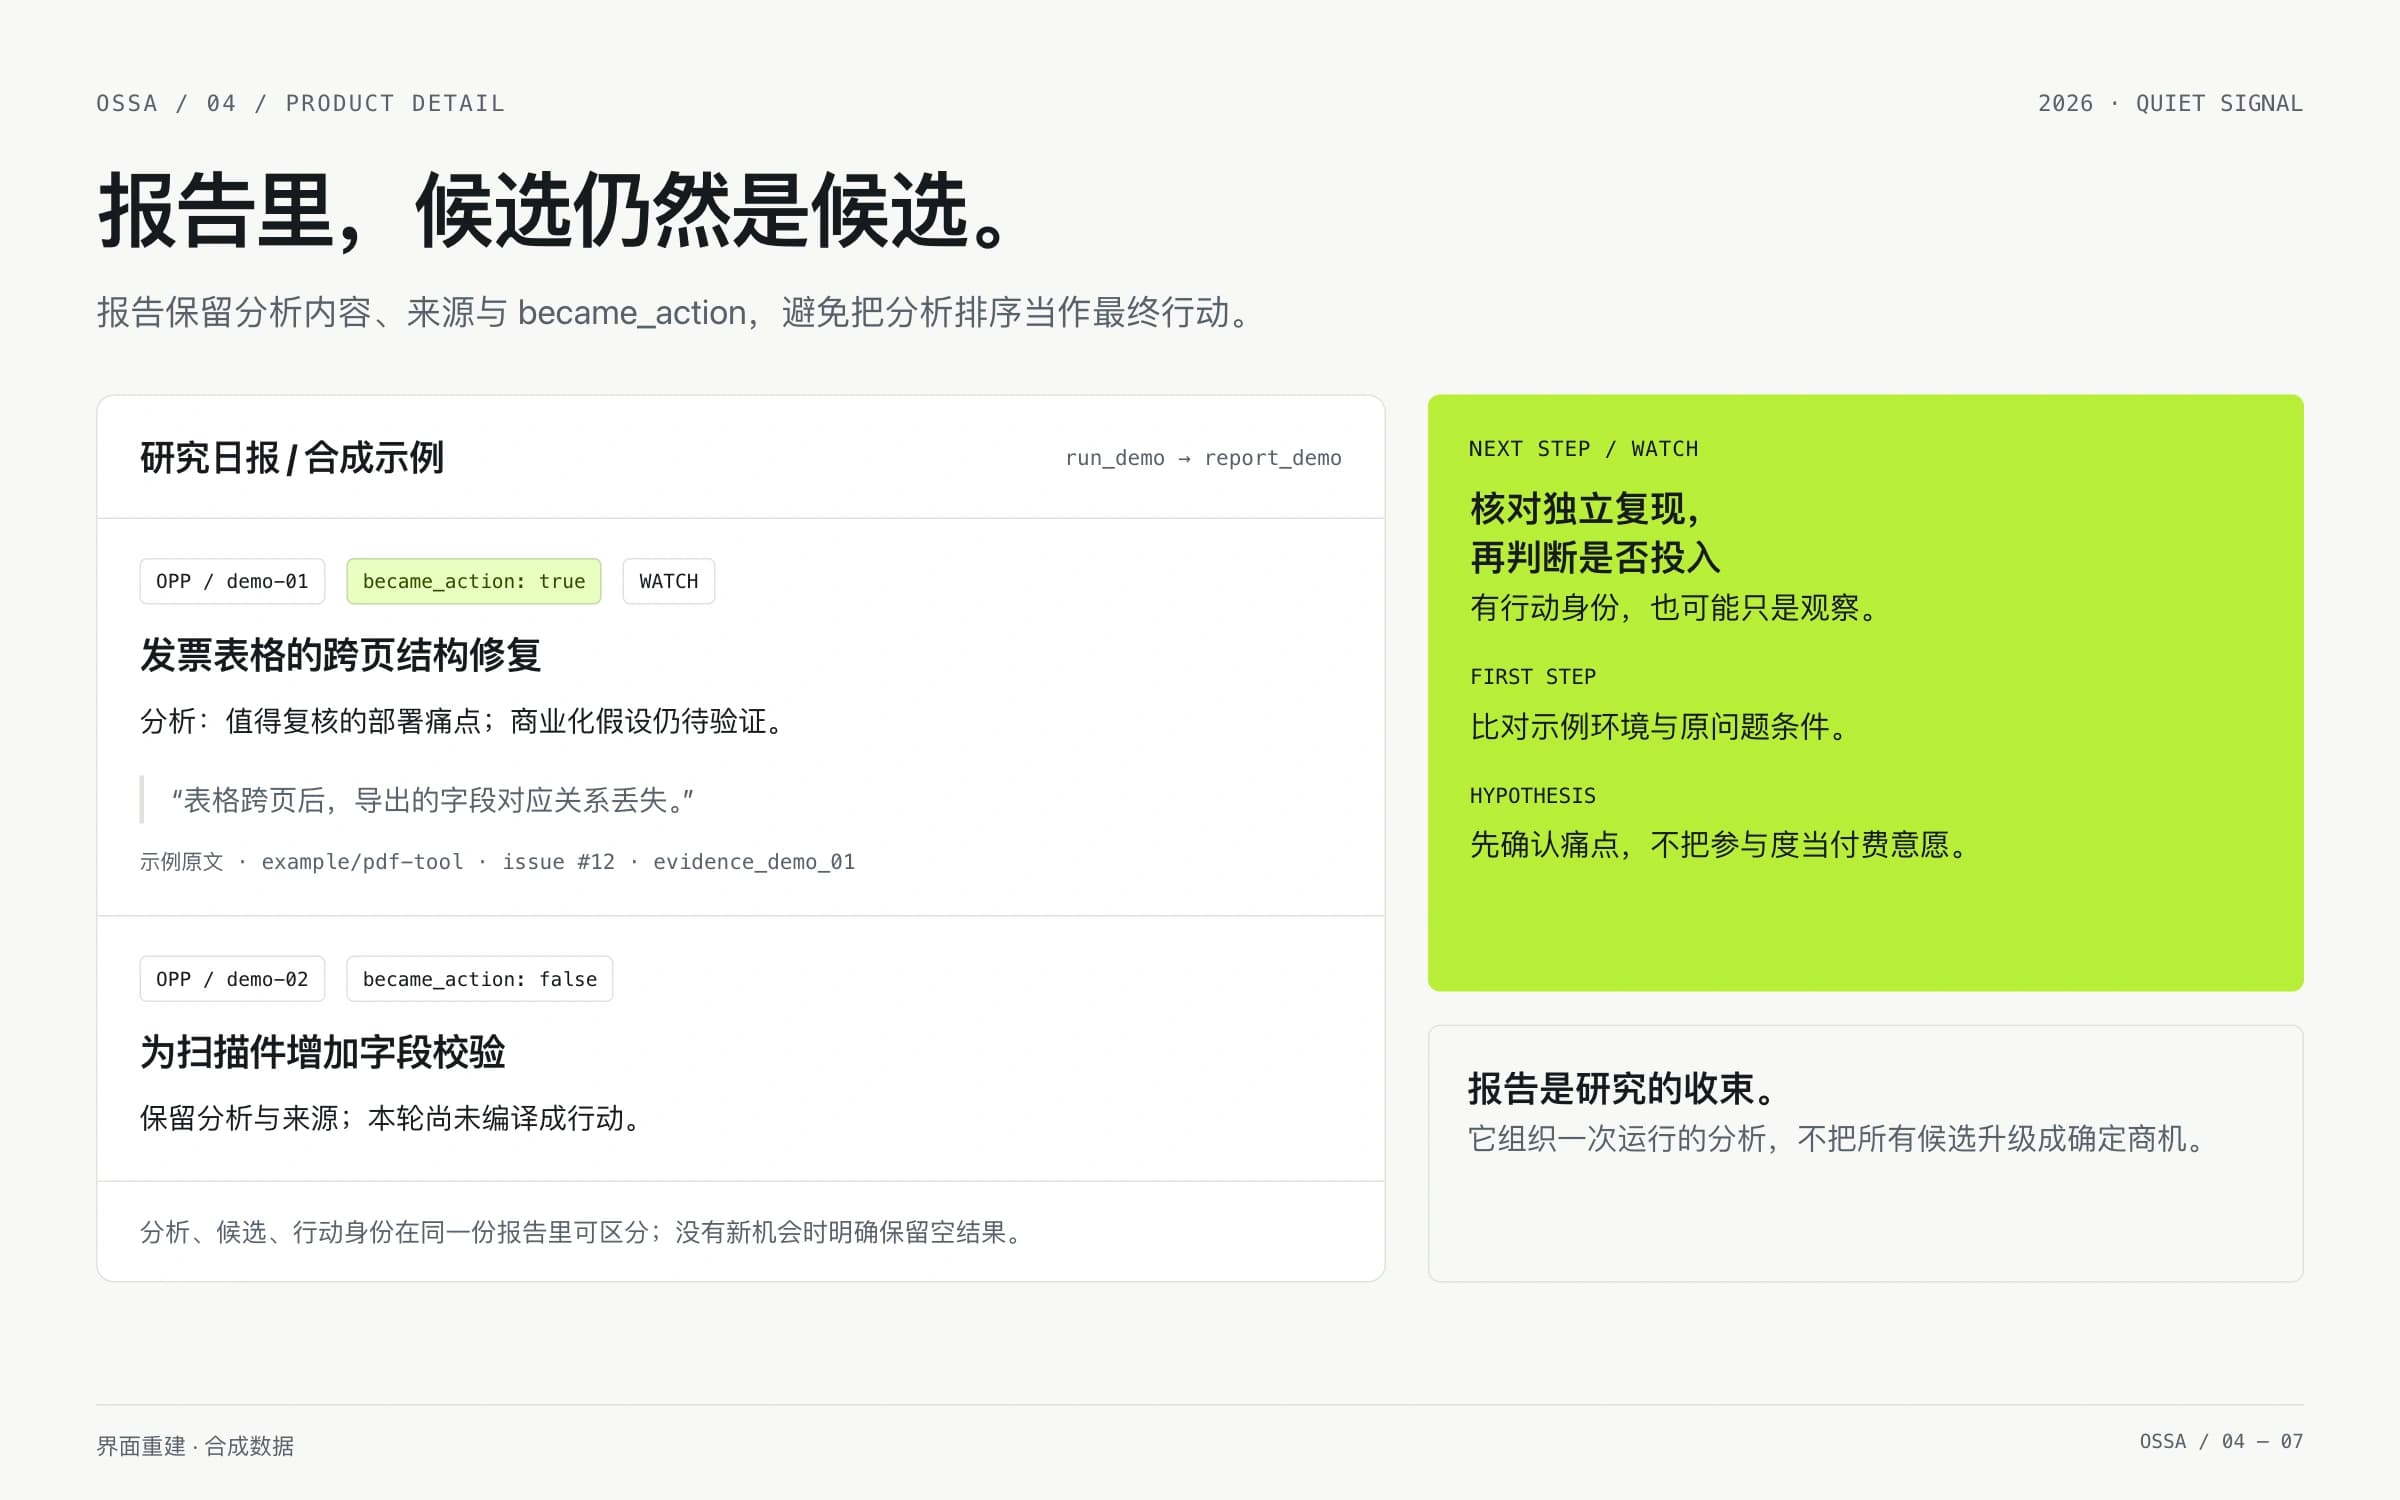Image resolution: width=2400 pixels, height=1500 pixels.
Task: Click the quote '表格跨页后，导出的字段对应关系丢失。'
Action: (432, 800)
